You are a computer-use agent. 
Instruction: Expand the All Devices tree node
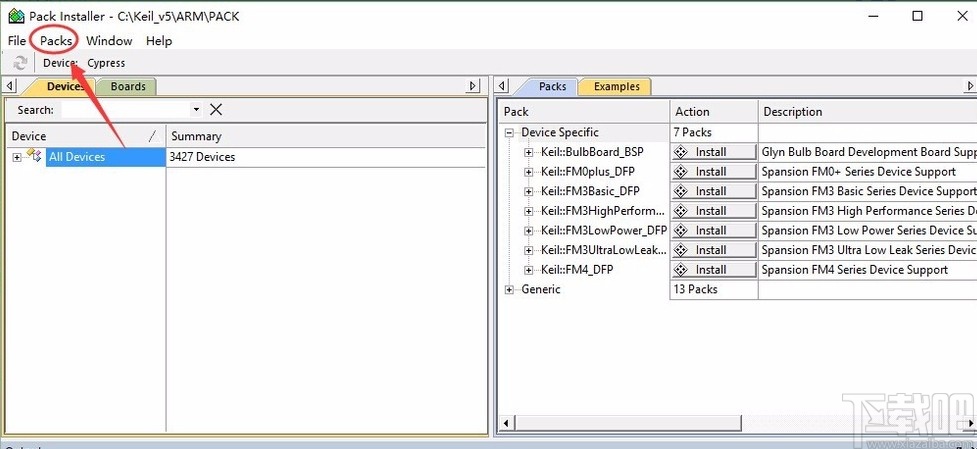tap(17, 157)
